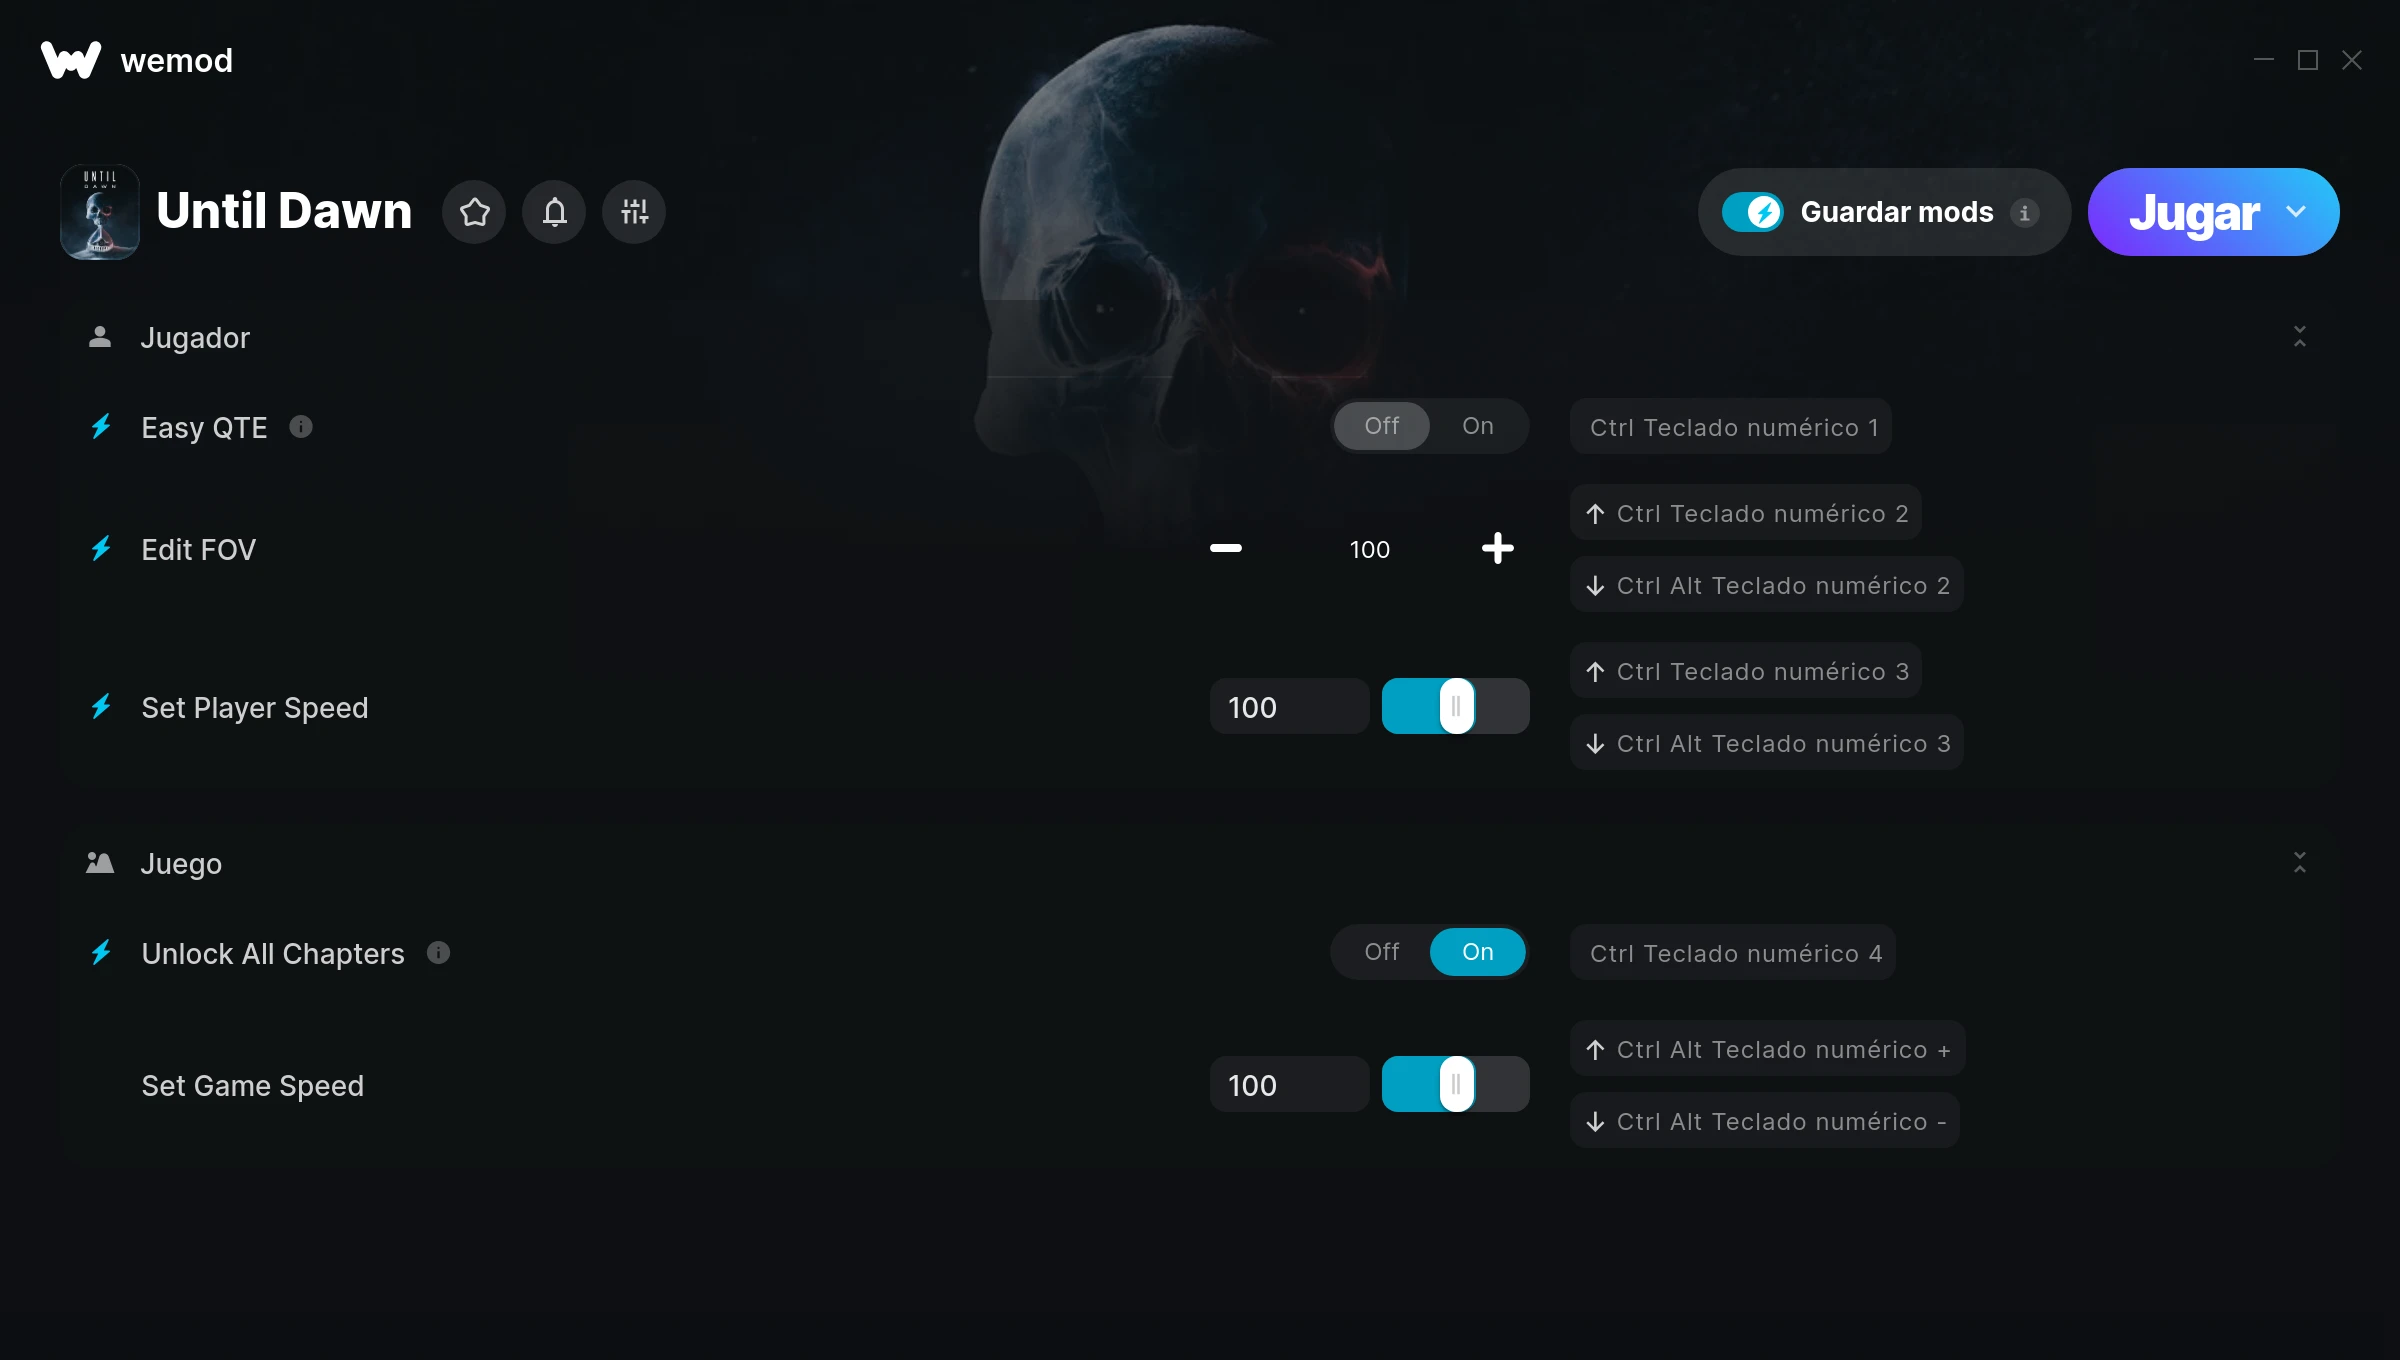Collapse the Juego section

click(x=2300, y=862)
